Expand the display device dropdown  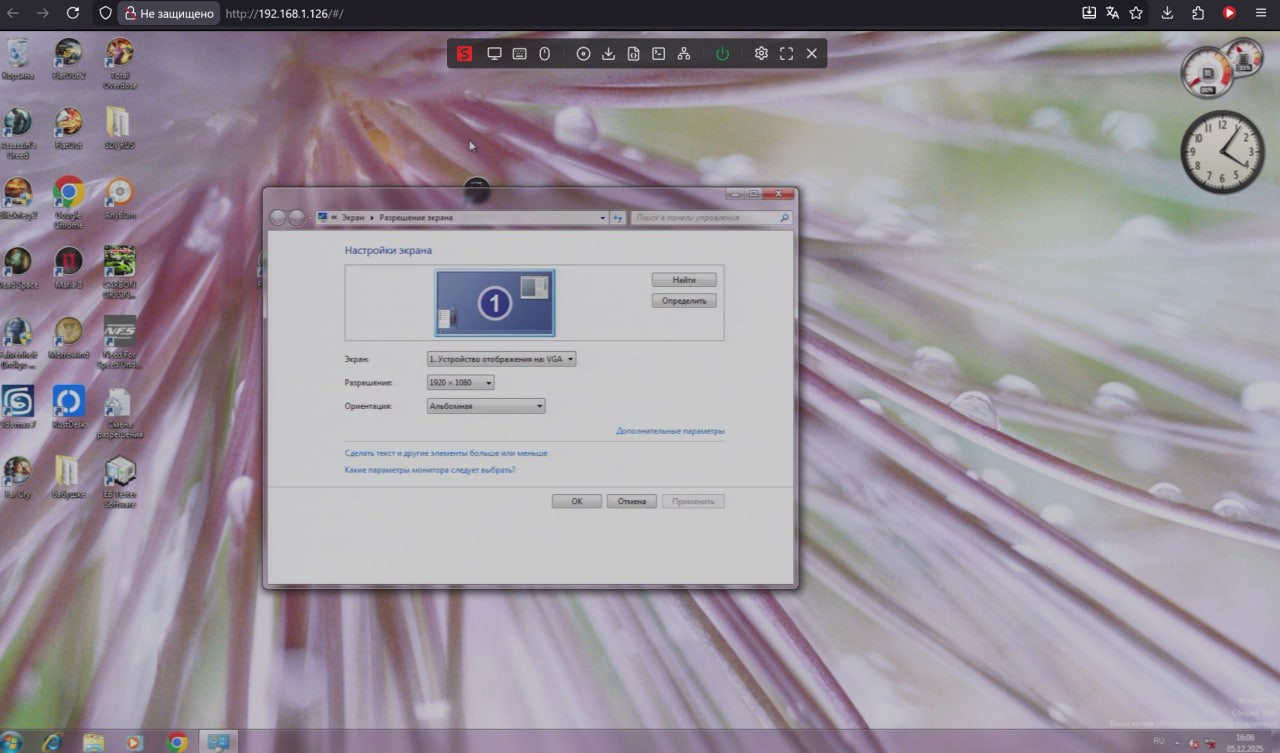[502, 359]
